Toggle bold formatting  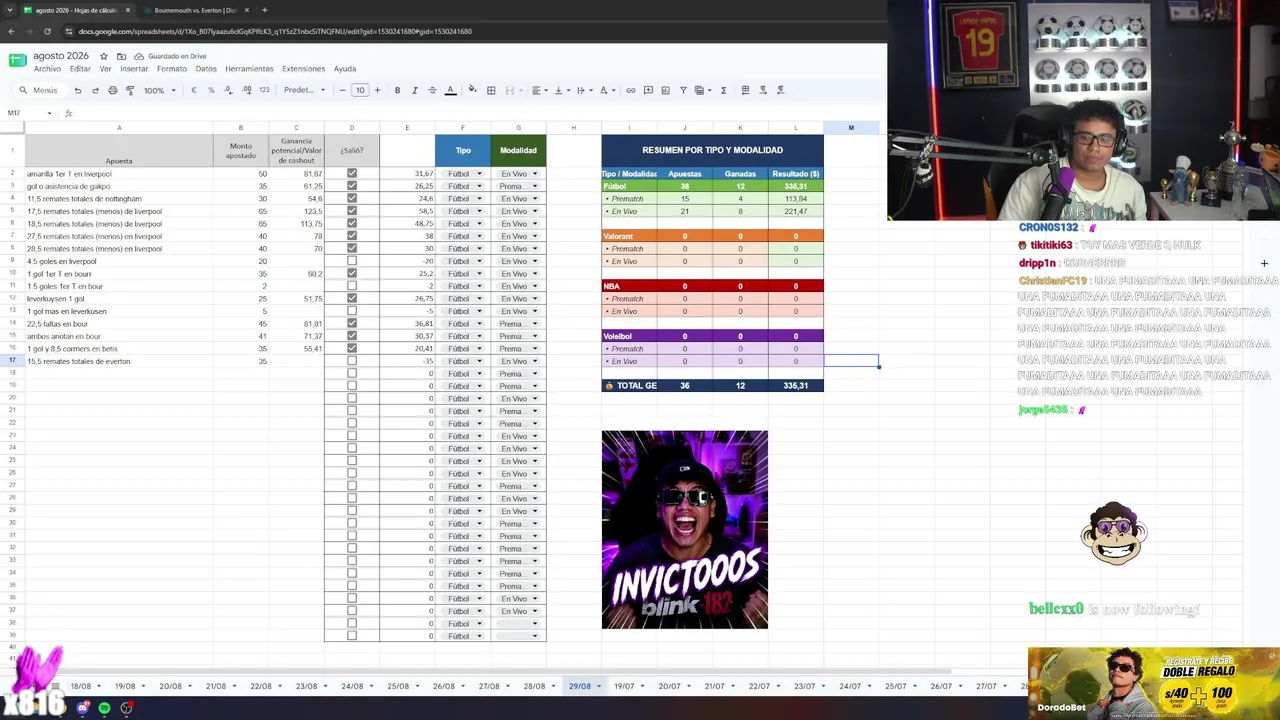tap(397, 90)
